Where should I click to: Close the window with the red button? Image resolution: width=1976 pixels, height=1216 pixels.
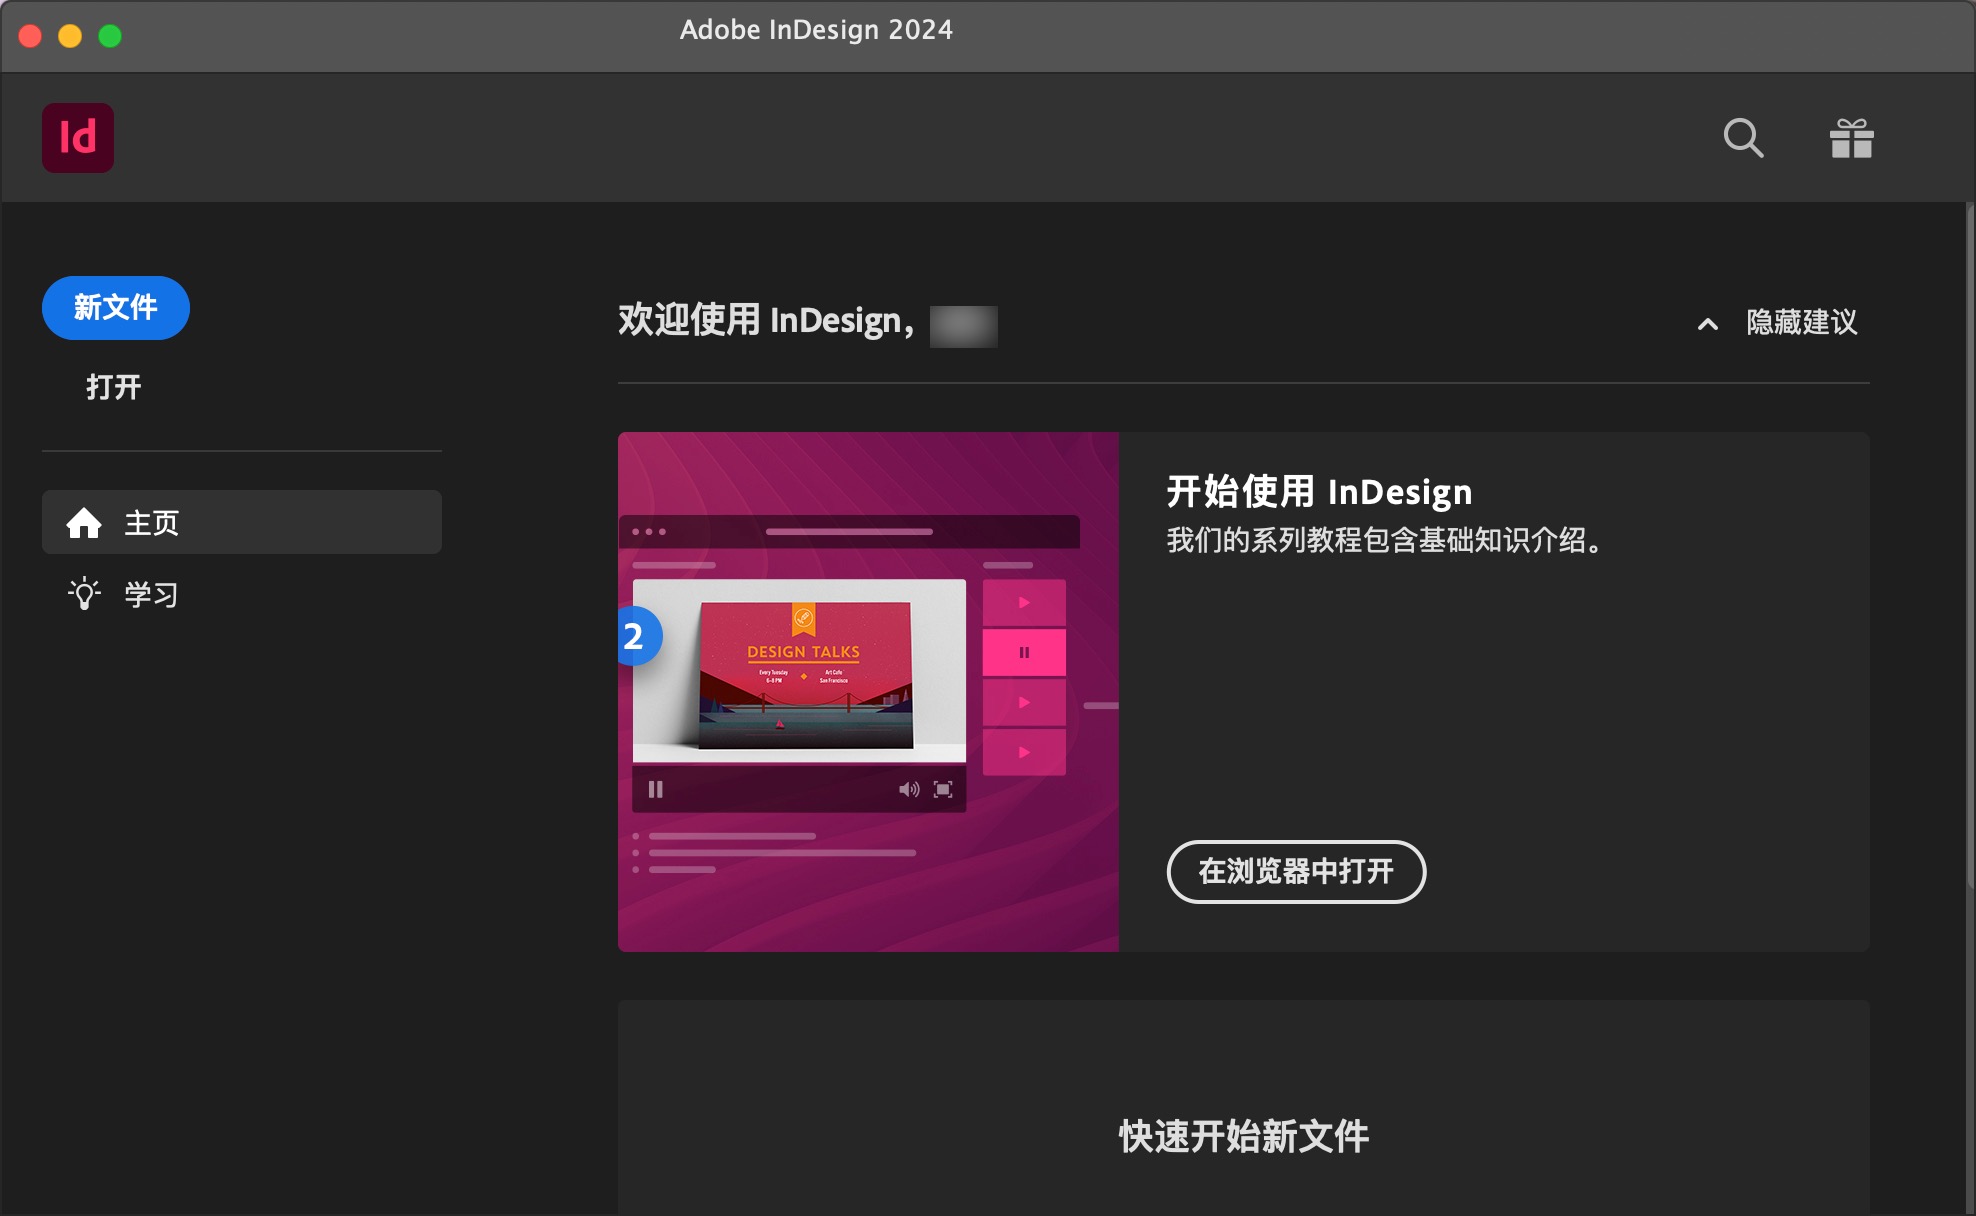pyautogui.click(x=30, y=36)
